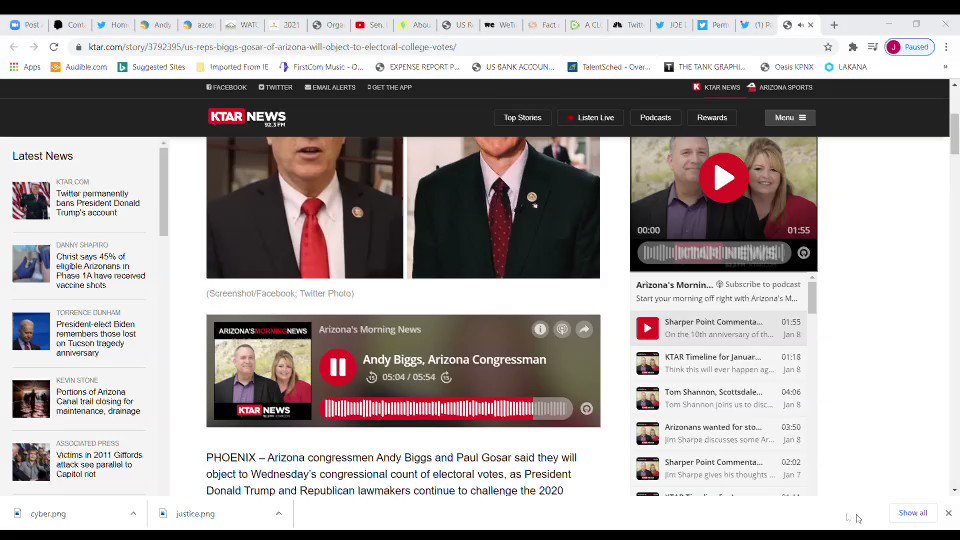
Task: Click the Listen Live button
Action: (x=590, y=118)
